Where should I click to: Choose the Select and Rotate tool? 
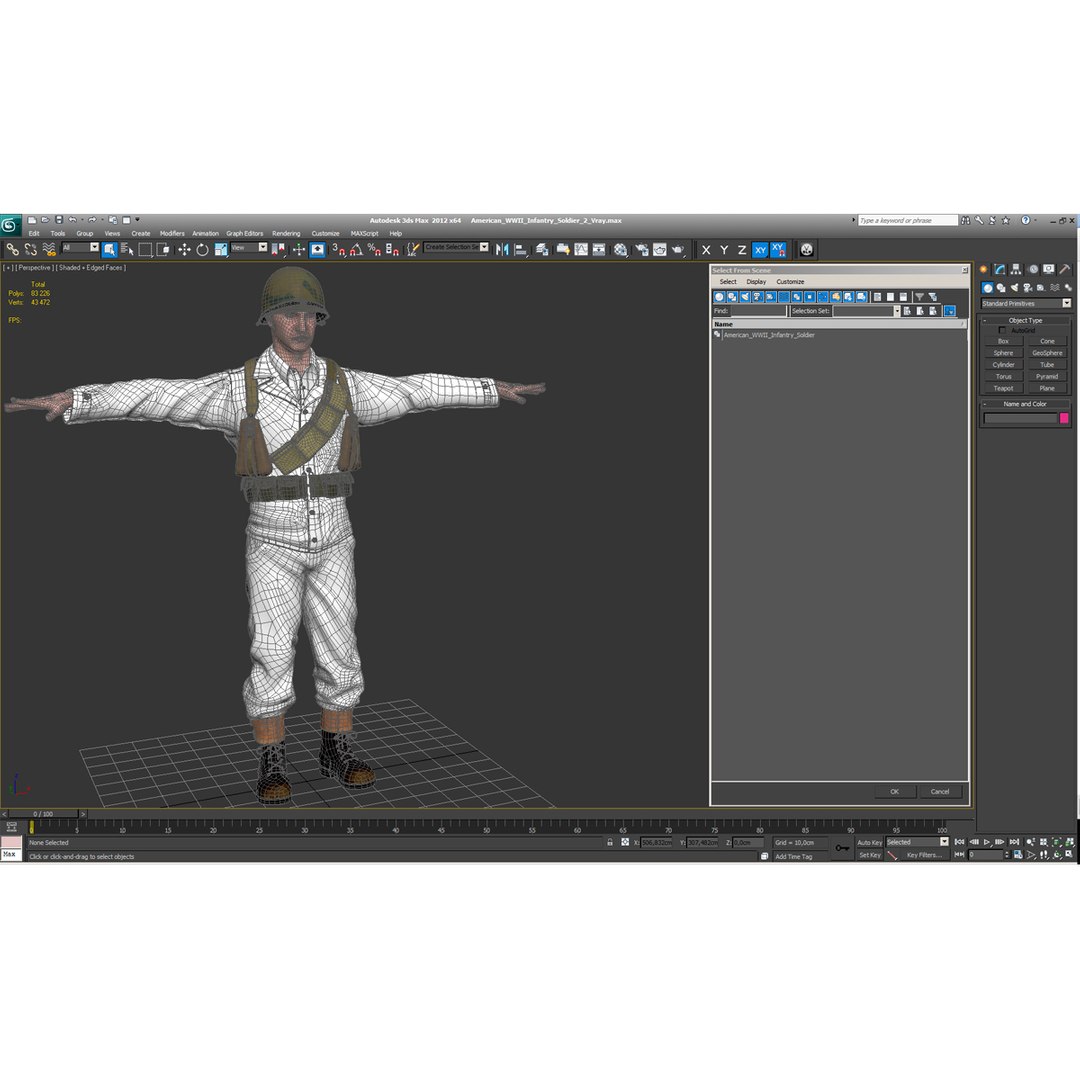(202, 249)
